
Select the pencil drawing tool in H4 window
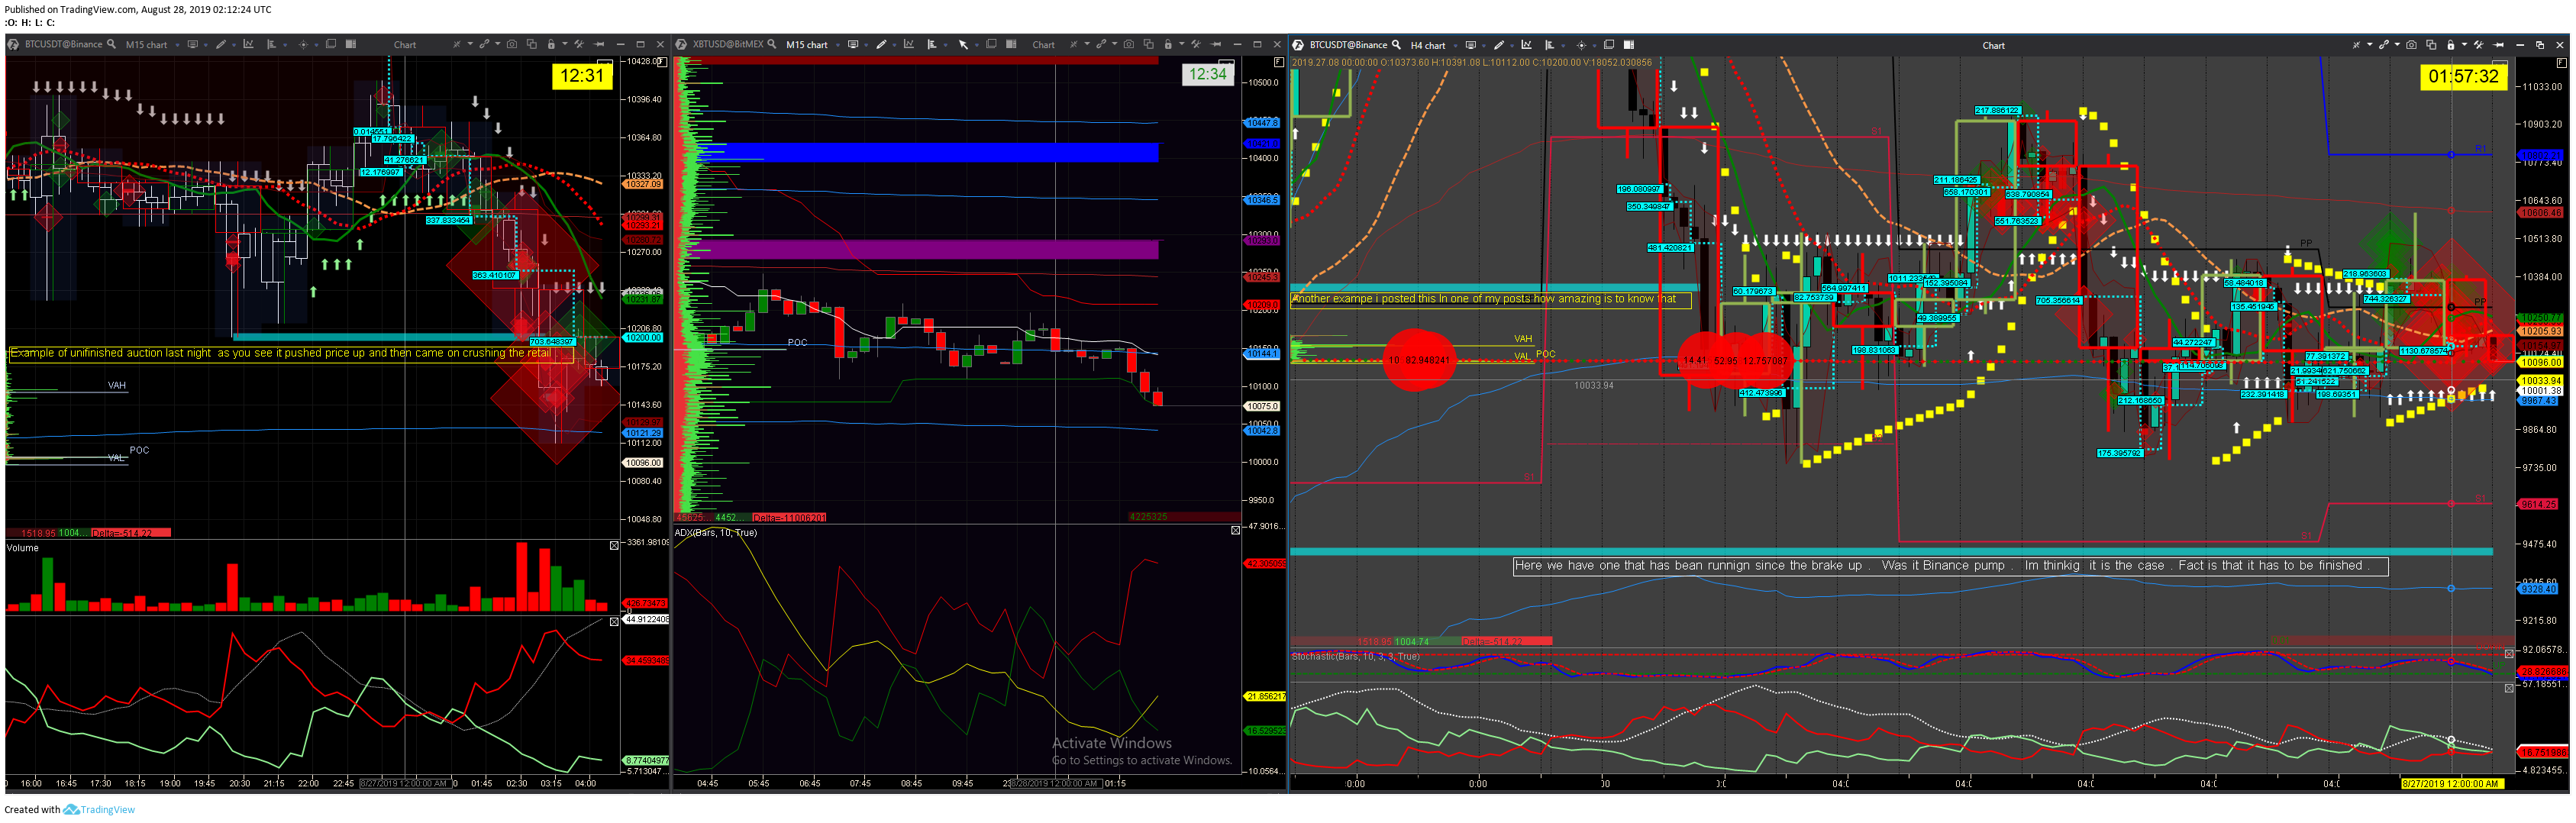click(1499, 45)
